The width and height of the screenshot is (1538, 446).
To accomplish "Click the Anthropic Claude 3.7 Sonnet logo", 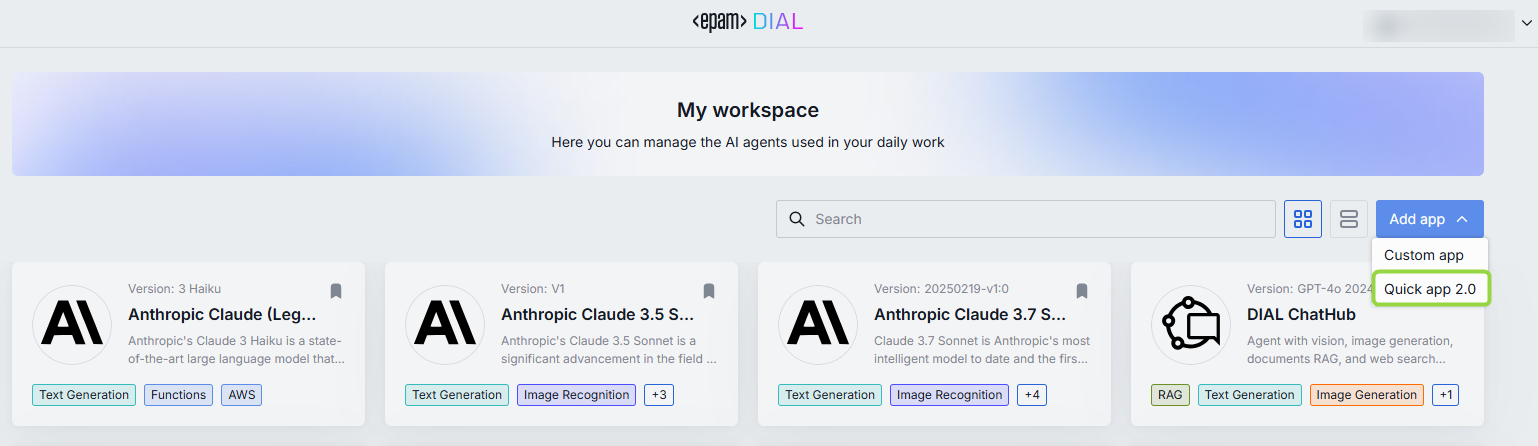I will (x=818, y=325).
